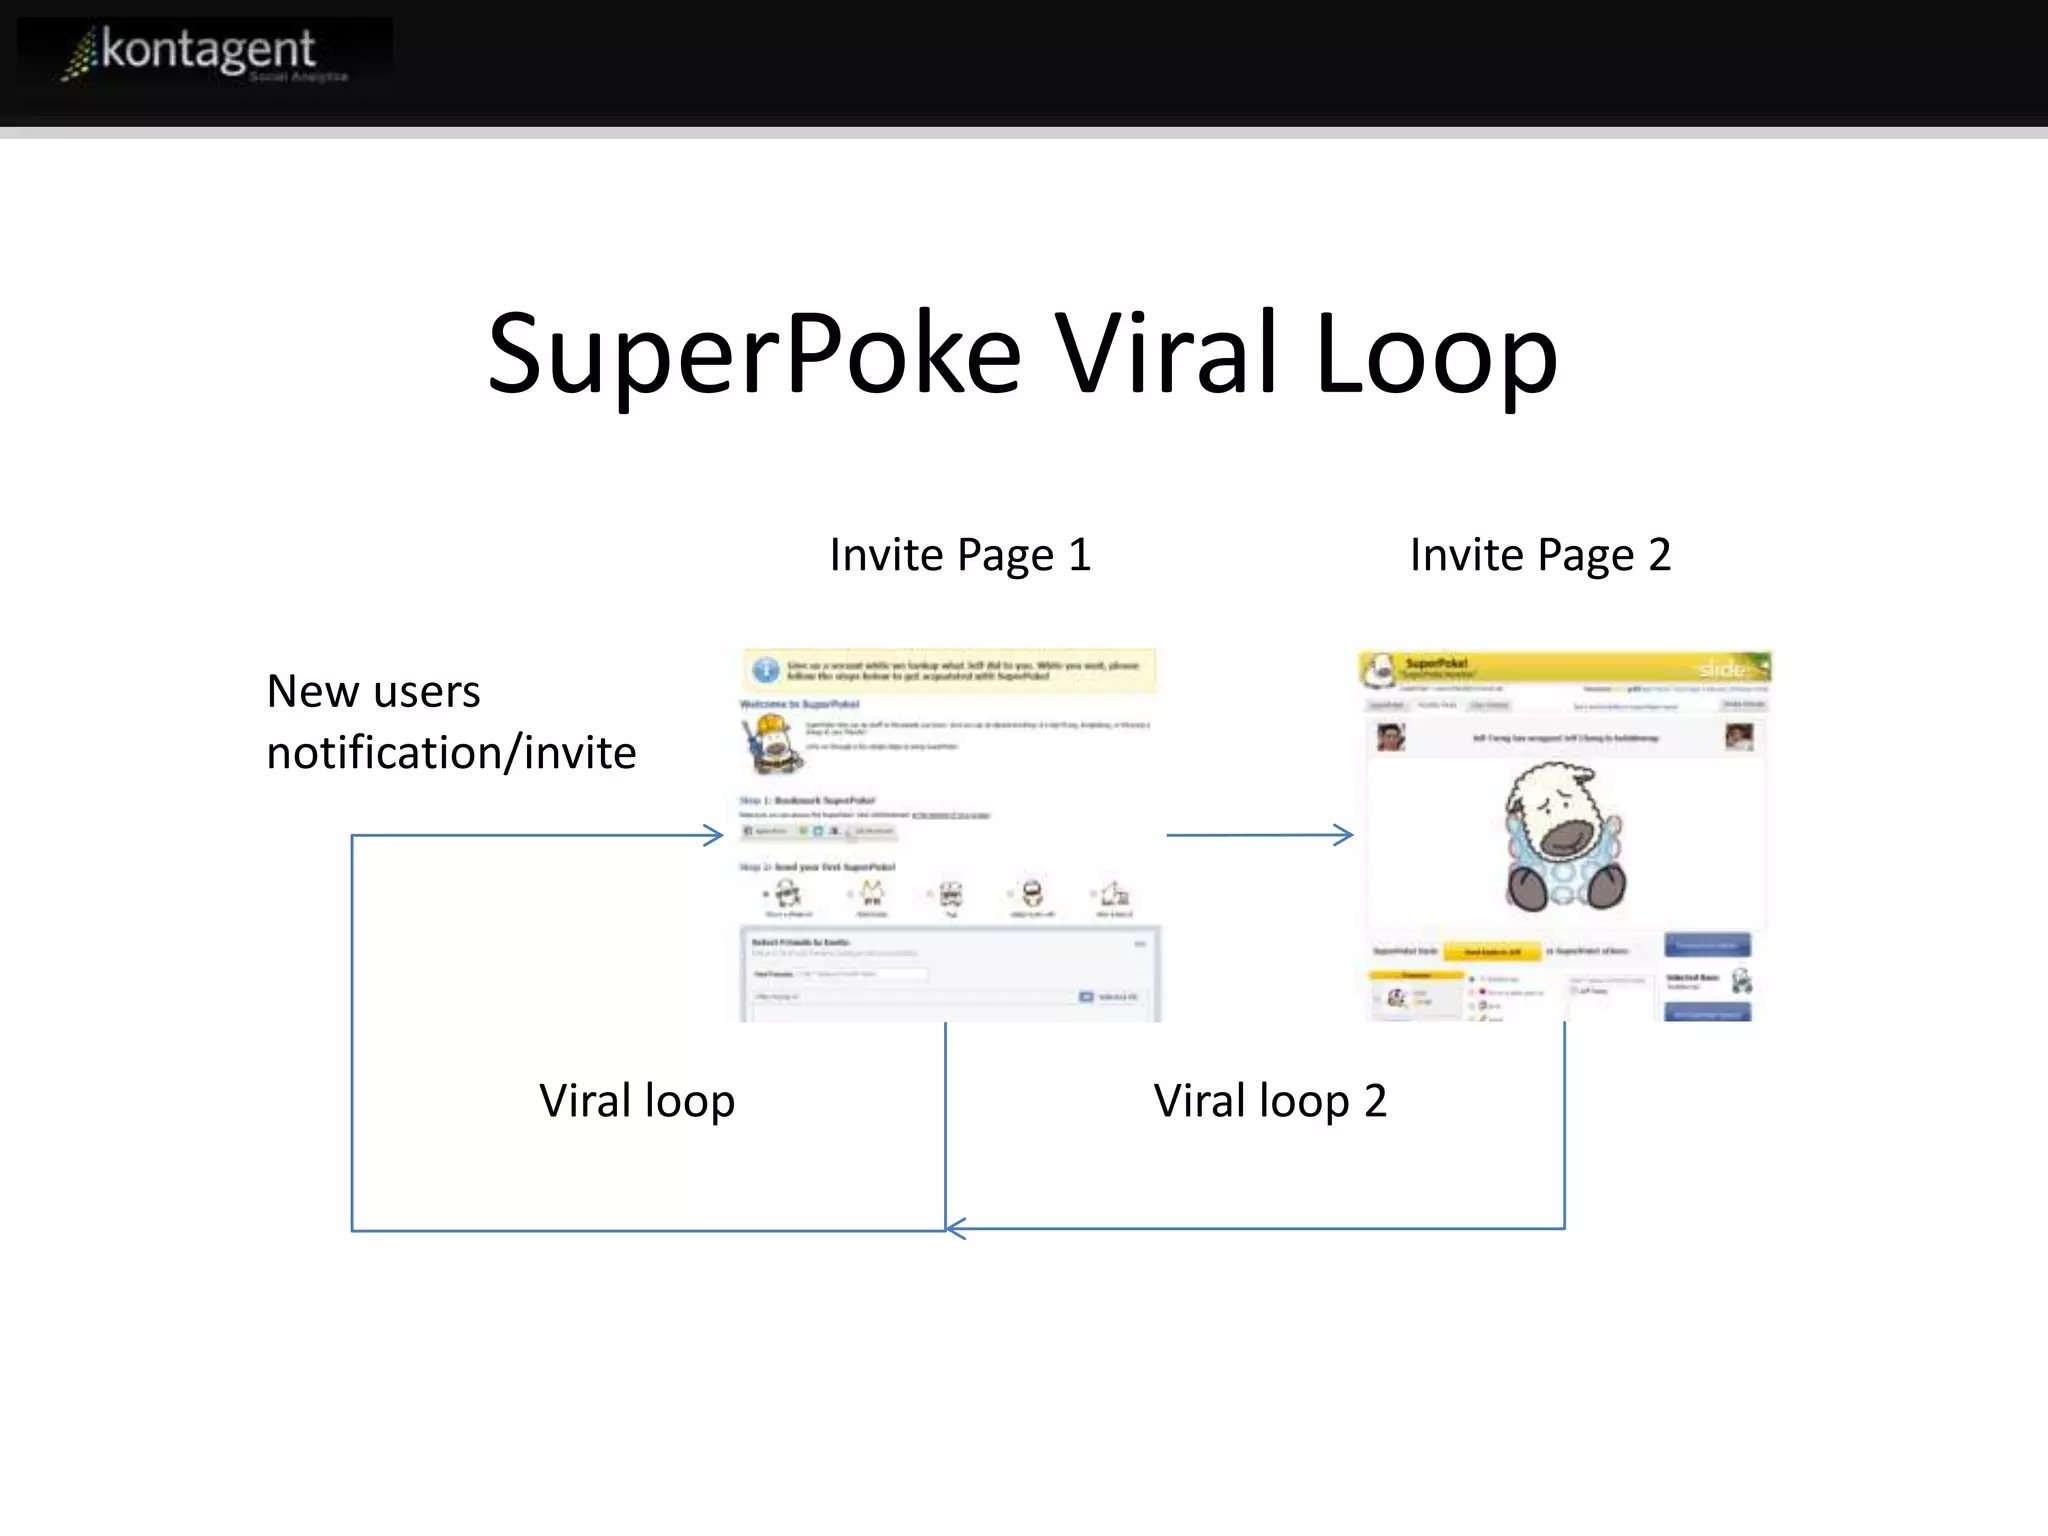The image size is (2048, 1536).
Task: Click the bubble-wrapped sheep illustration
Action: tap(1565, 838)
